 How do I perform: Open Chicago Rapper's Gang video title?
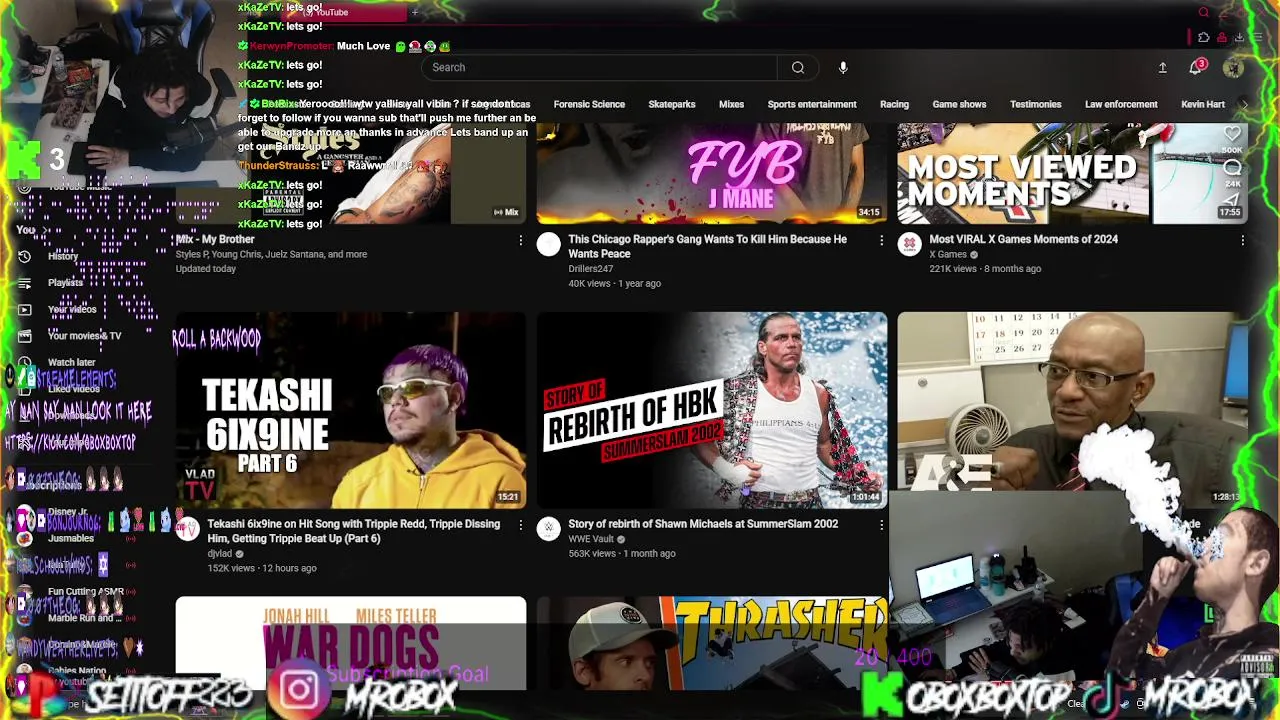point(708,246)
